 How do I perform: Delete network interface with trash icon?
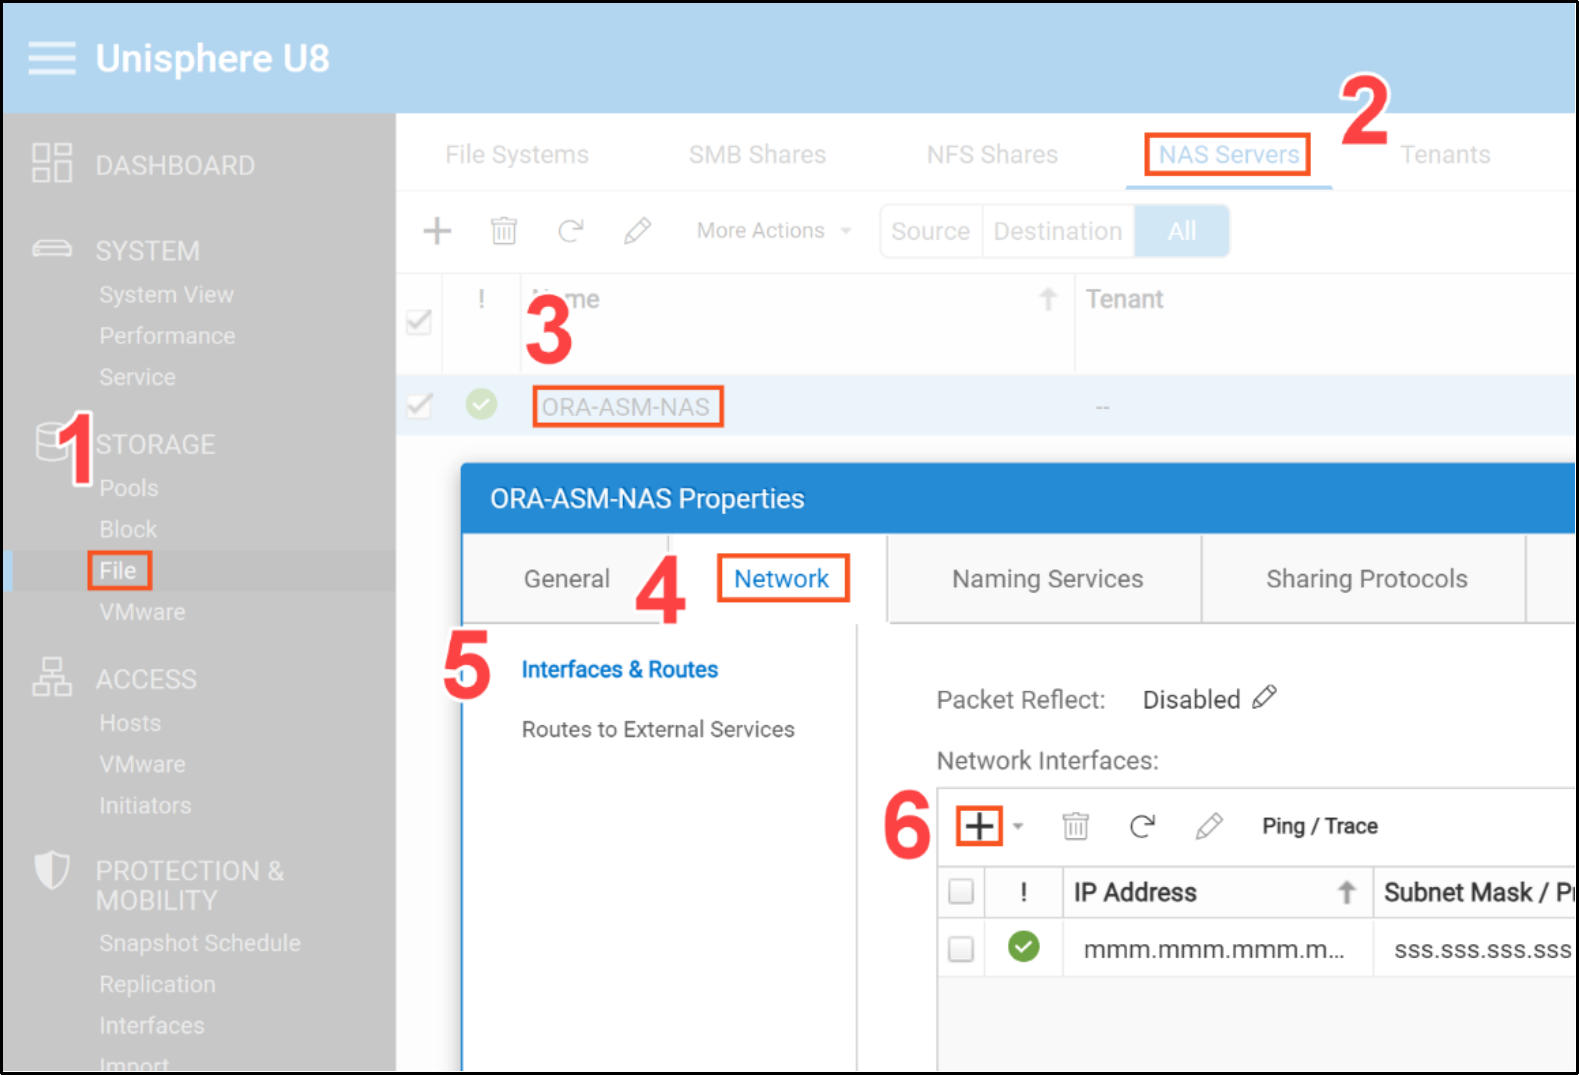tap(1075, 826)
